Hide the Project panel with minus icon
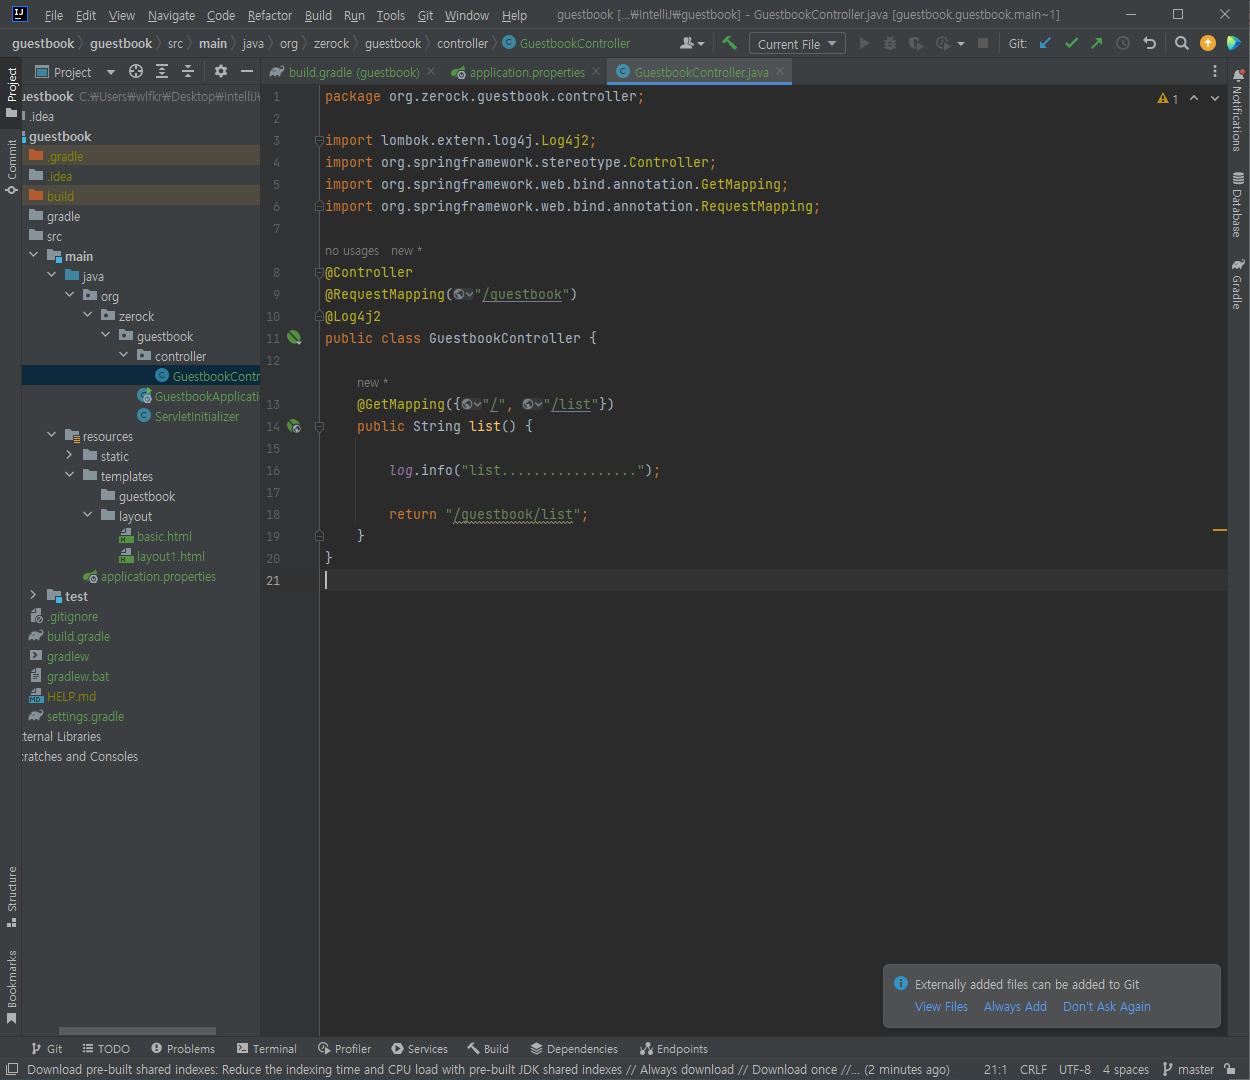Image resolution: width=1250 pixels, height=1080 pixels. click(247, 72)
